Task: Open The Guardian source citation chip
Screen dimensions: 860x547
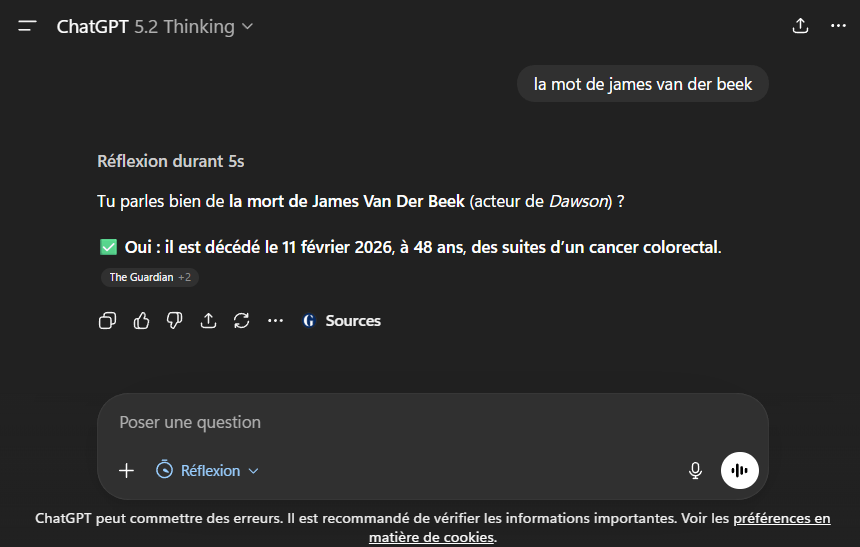Action: coord(150,277)
